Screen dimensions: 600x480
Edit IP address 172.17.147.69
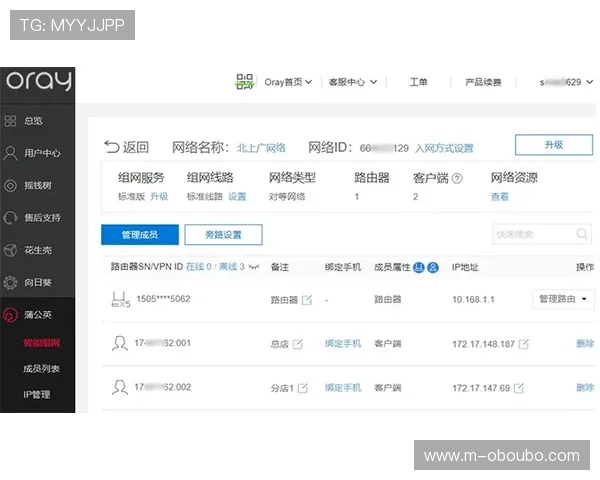(x=518, y=388)
